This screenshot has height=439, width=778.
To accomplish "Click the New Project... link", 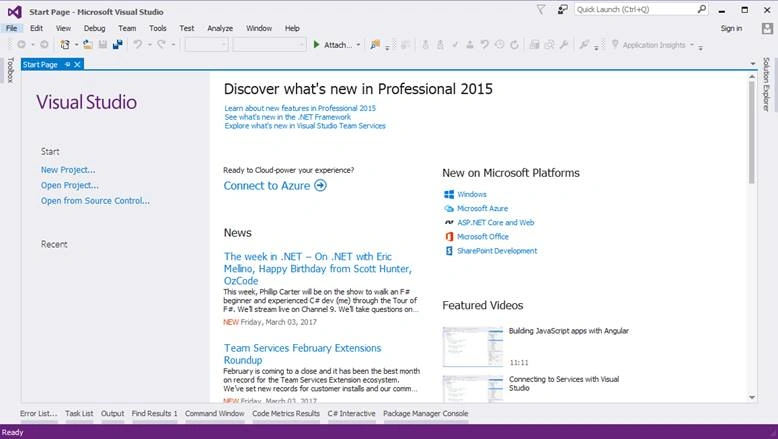I will coord(68,170).
